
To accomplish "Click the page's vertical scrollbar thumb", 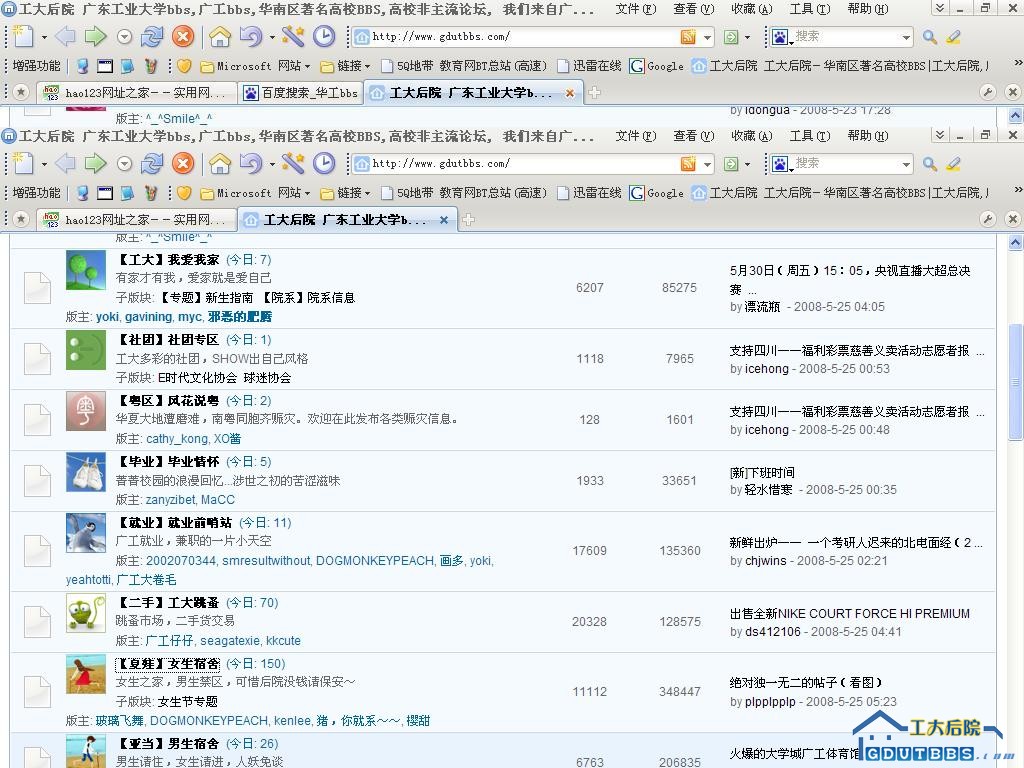I will tap(1015, 380).
